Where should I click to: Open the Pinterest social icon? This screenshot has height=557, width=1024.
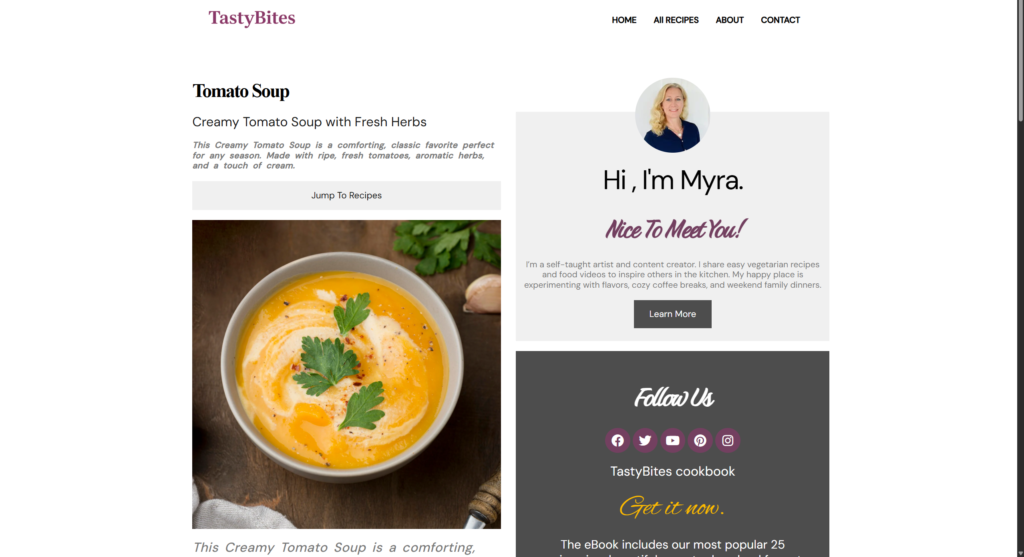[x=700, y=441]
